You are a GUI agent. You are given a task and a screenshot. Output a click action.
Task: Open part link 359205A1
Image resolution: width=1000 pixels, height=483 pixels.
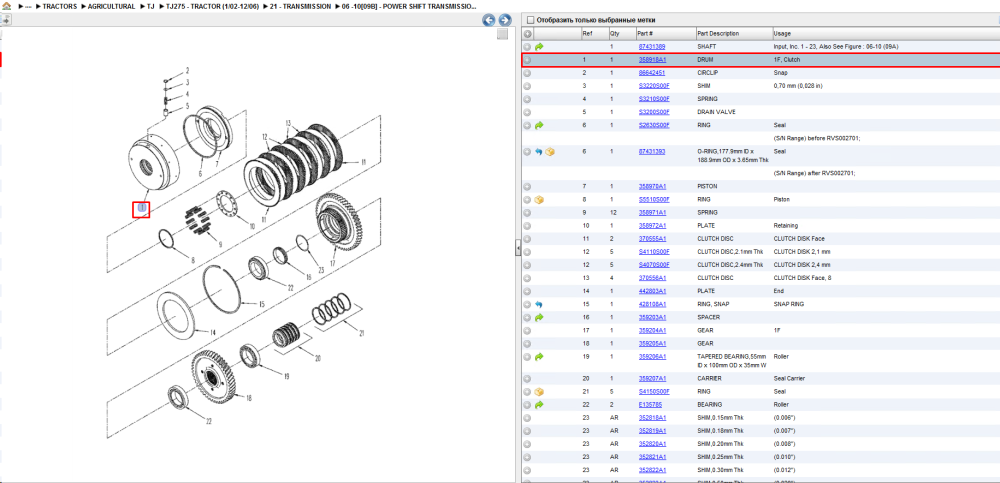[x=652, y=343]
